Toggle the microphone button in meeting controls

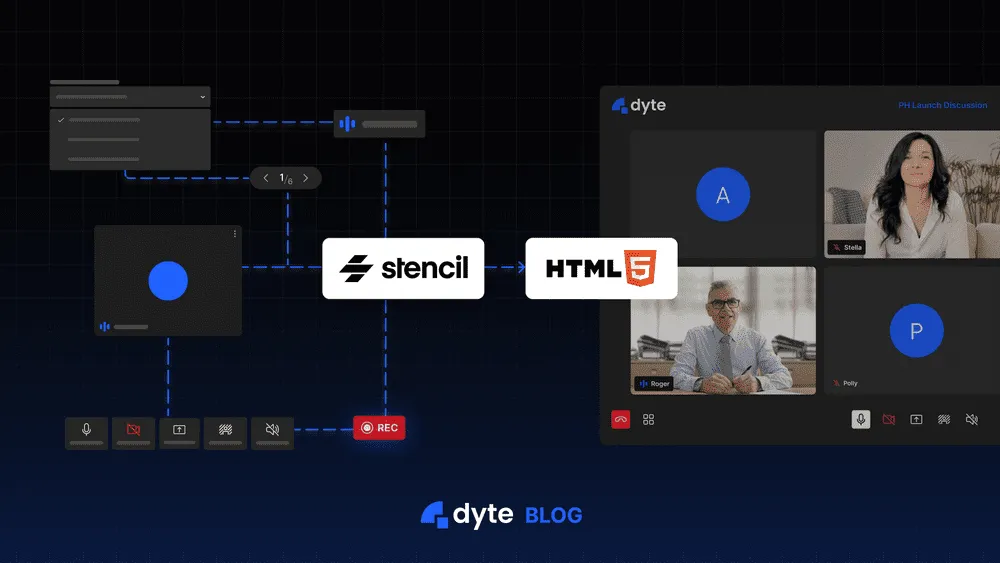click(861, 419)
